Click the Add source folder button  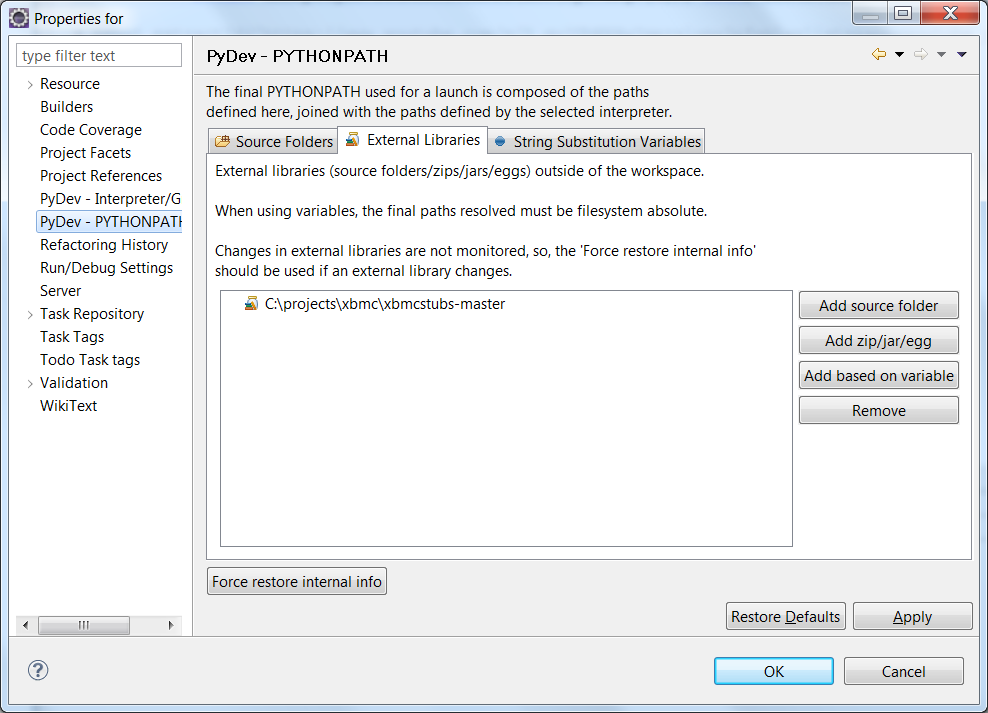click(877, 305)
